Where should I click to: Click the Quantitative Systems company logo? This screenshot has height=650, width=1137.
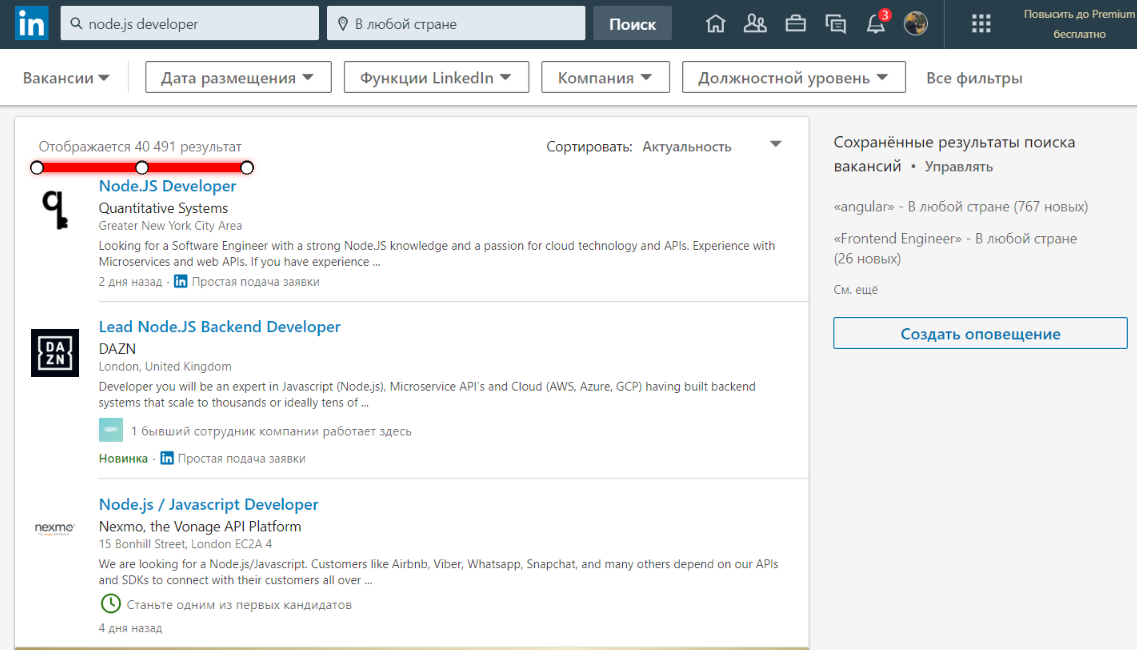[55, 210]
